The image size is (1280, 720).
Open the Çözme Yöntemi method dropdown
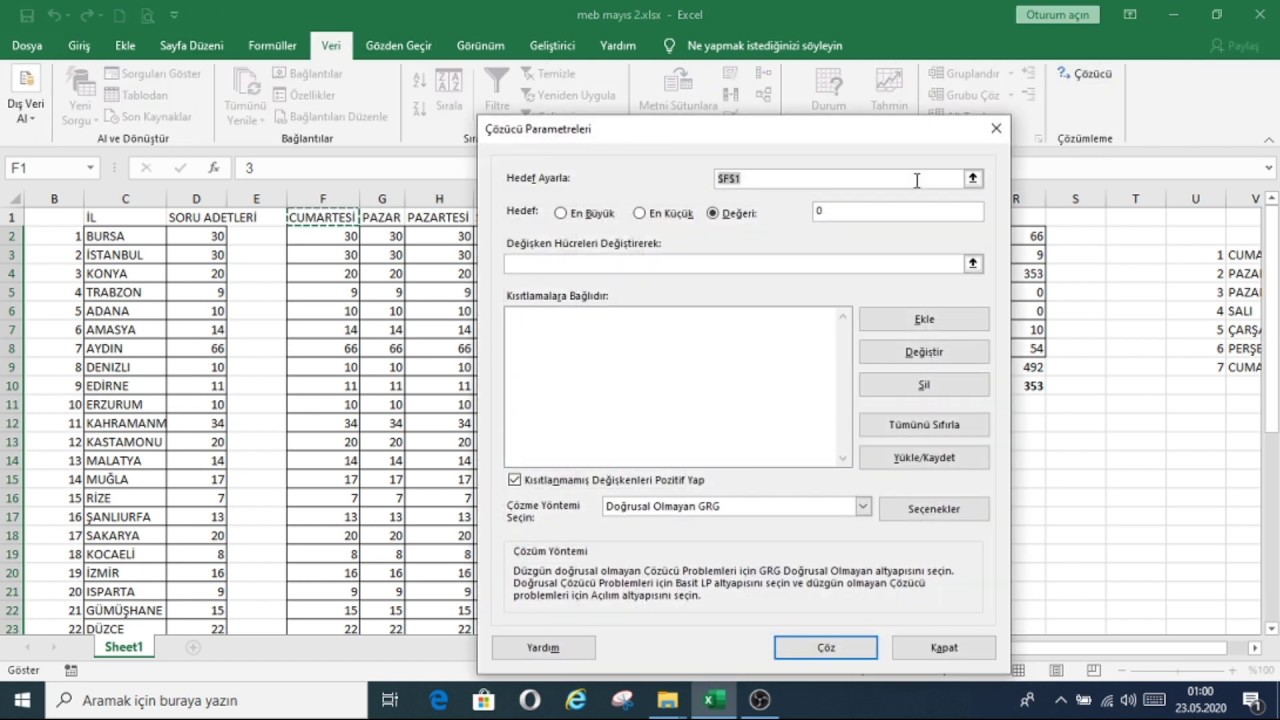tap(863, 506)
